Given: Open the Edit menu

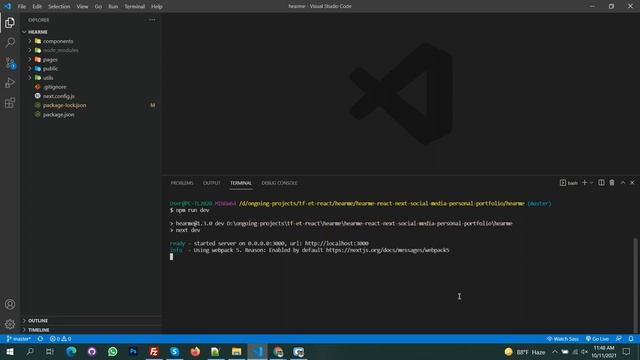Looking at the screenshot, I should pos(37,7).
